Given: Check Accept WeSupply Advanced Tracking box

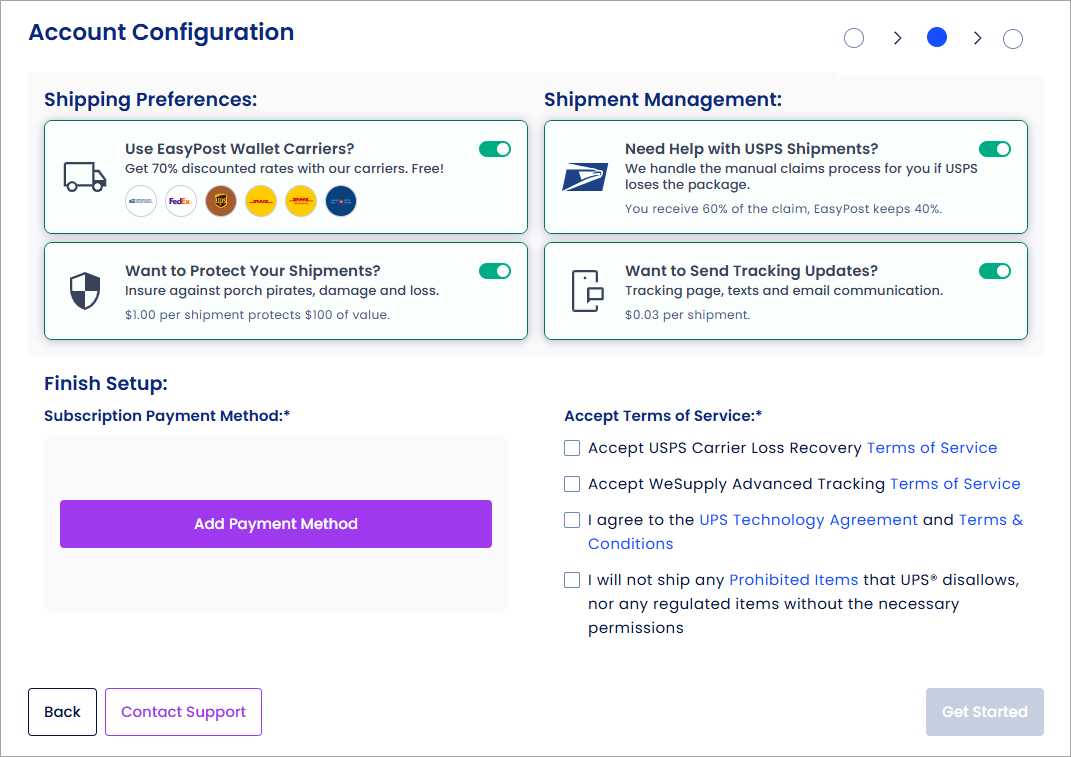Looking at the screenshot, I should click(572, 484).
